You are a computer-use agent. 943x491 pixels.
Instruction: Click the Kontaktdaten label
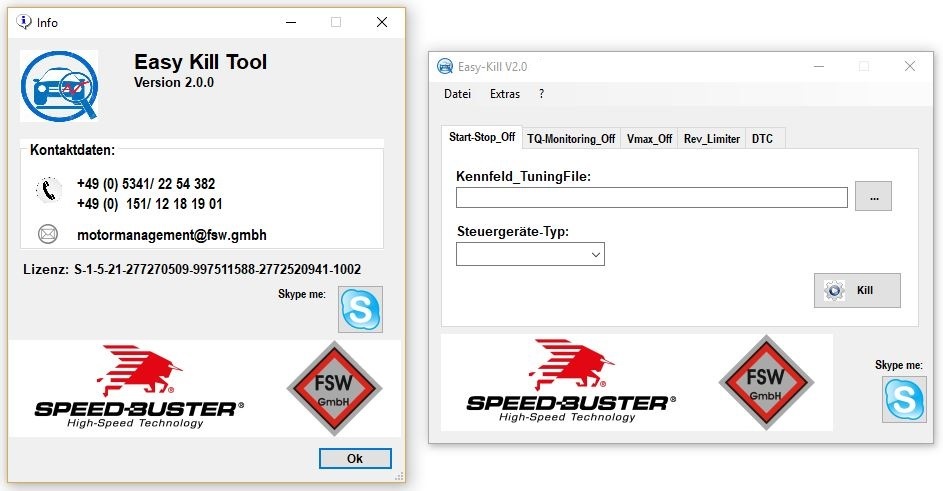72,150
